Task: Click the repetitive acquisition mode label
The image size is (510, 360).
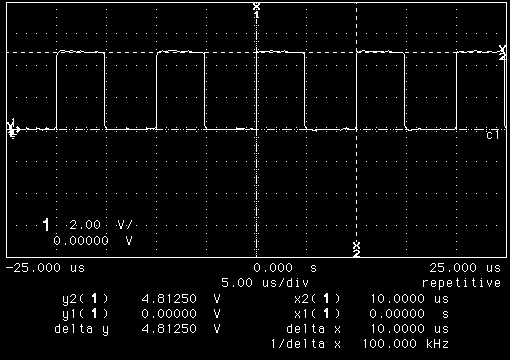Action: (x=461, y=283)
